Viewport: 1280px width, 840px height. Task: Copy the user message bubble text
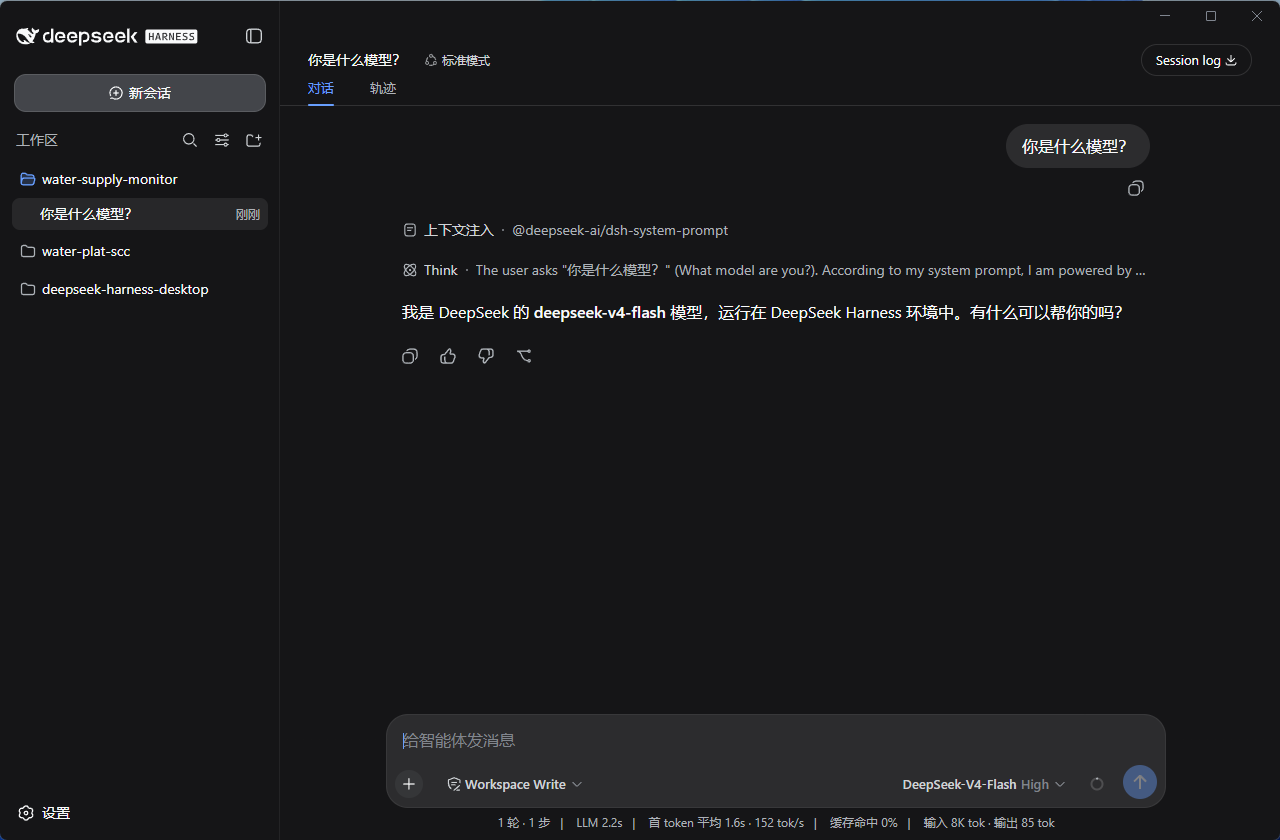[x=1136, y=188]
